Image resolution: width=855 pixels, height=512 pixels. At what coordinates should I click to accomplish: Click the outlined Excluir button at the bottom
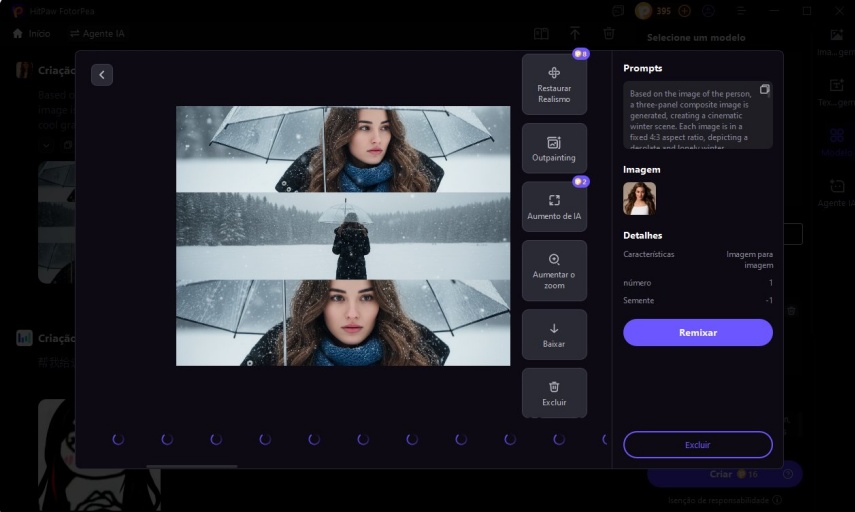697,445
